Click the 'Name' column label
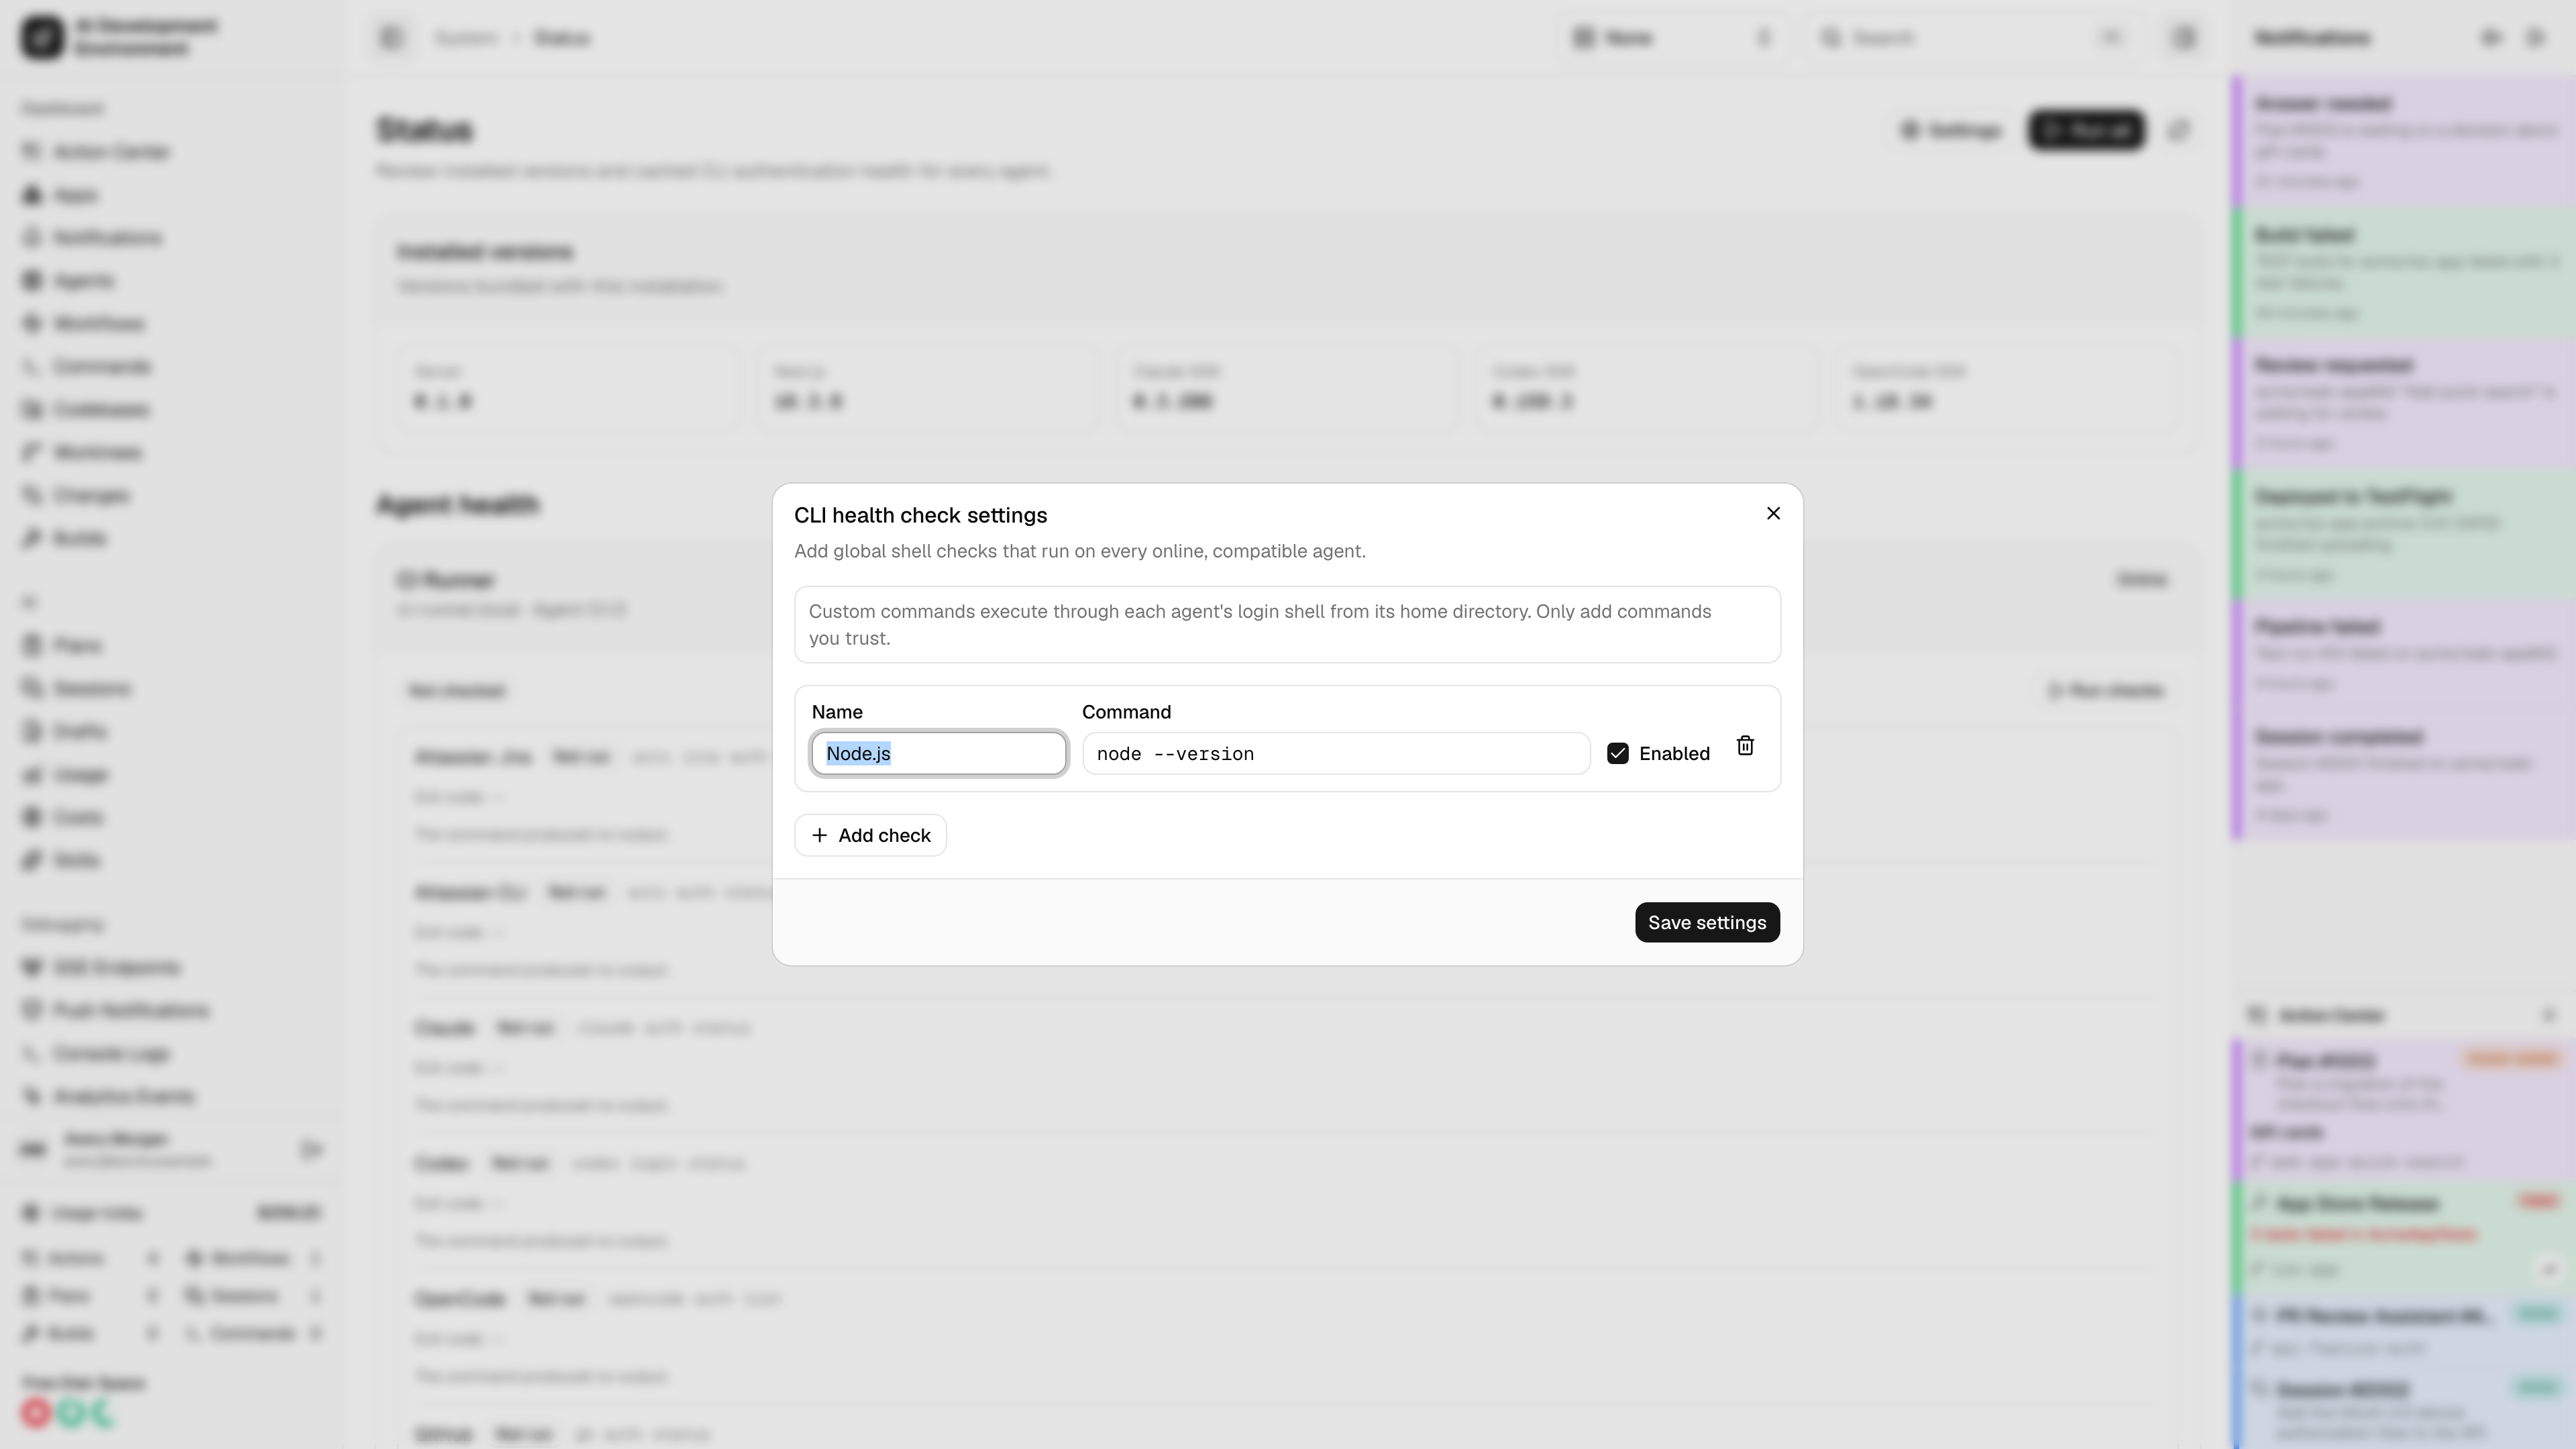Screen dimensions: 2576x1449 click(837, 712)
